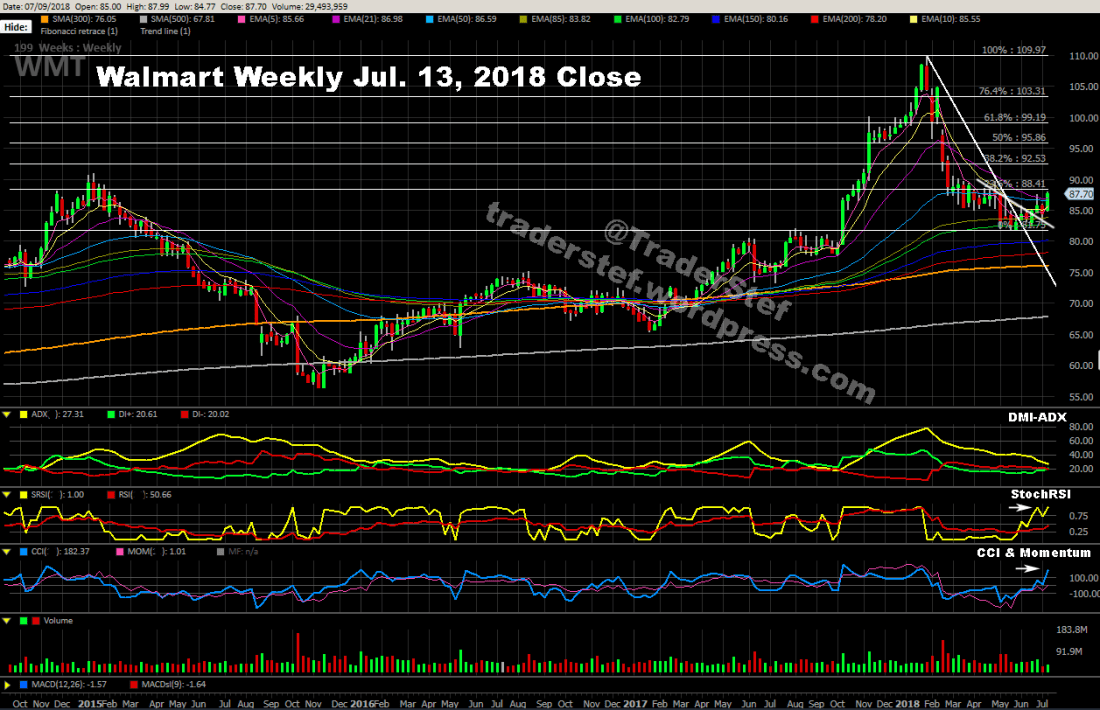
Task: Select the EMA(10) yellow legend marker
Action: click(915, 18)
